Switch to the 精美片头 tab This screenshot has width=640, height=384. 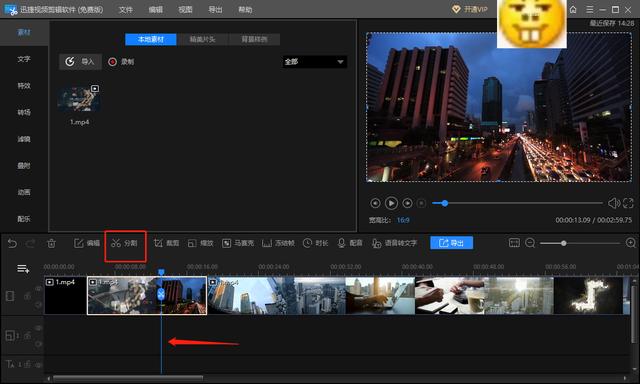[202, 40]
